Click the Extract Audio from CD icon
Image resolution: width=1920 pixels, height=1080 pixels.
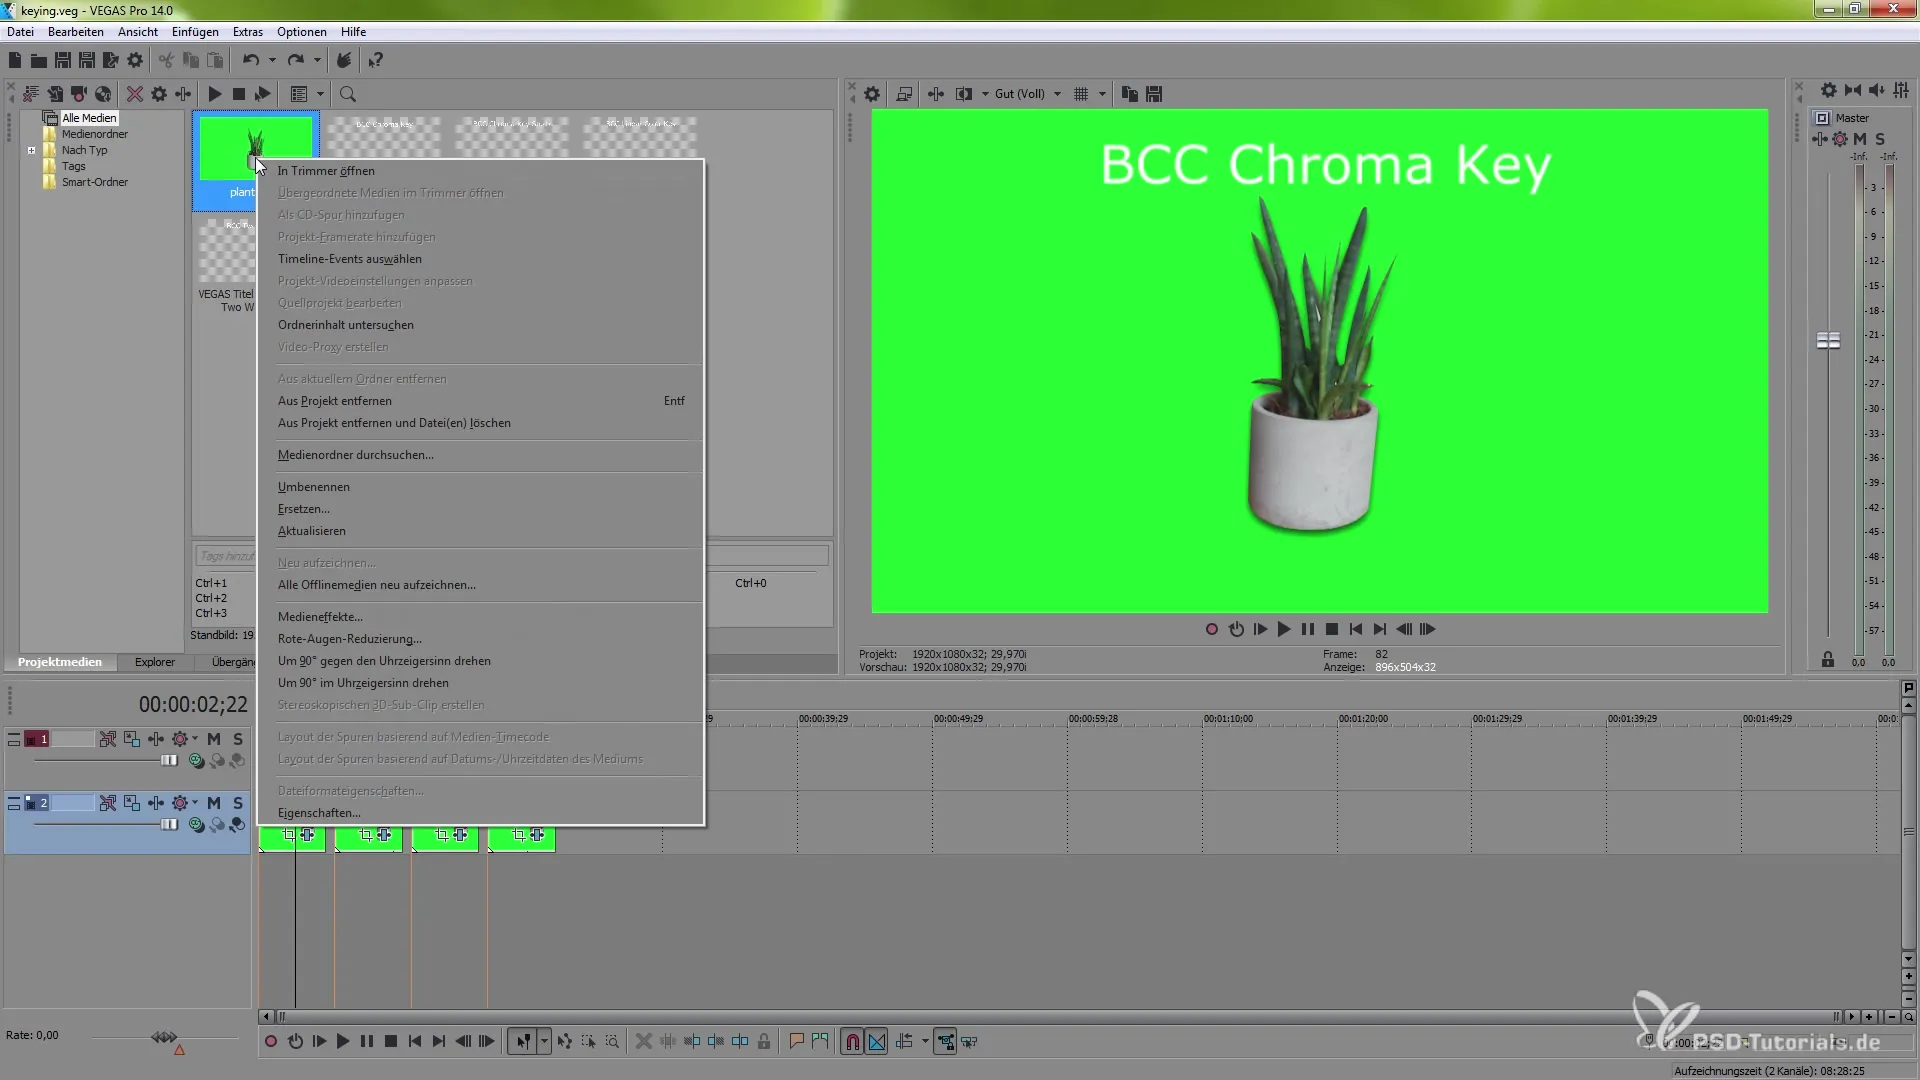point(103,94)
